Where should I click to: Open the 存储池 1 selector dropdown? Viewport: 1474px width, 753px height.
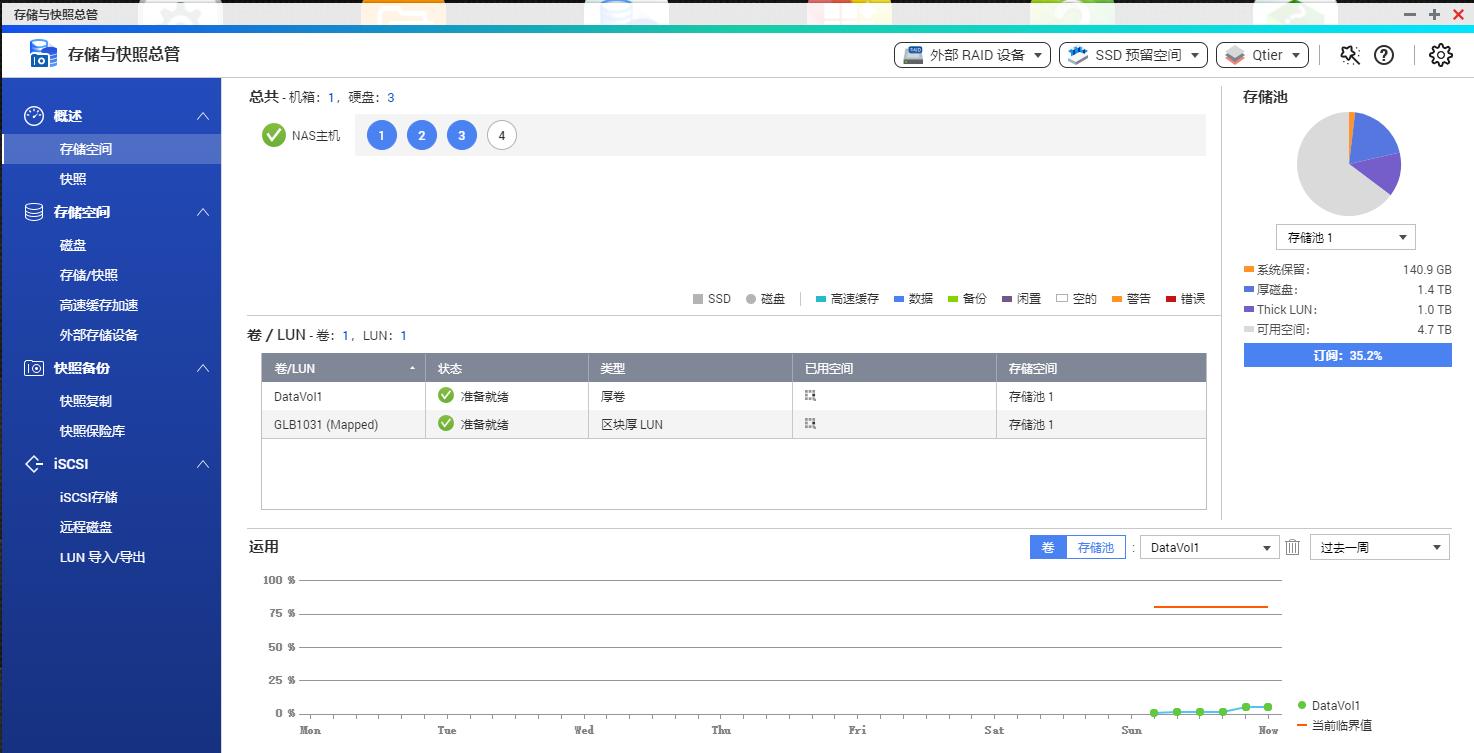click(1345, 236)
